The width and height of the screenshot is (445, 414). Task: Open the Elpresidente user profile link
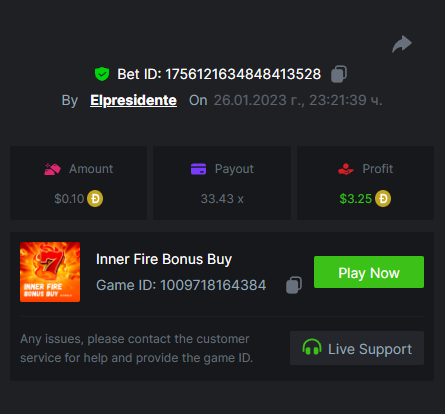[x=133, y=100]
